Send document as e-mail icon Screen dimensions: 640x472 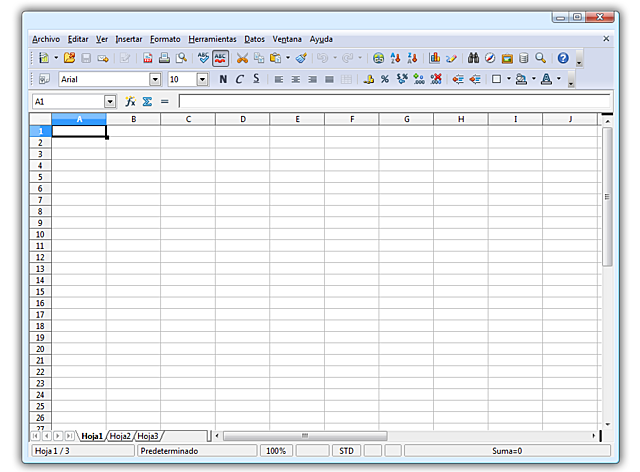click(x=103, y=58)
